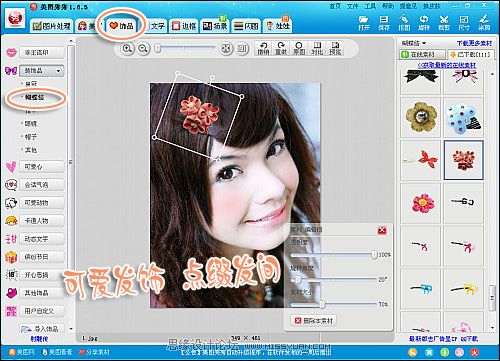Expand the 脸饰品 category dropdown
The image size is (500, 361).
coord(42,71)
